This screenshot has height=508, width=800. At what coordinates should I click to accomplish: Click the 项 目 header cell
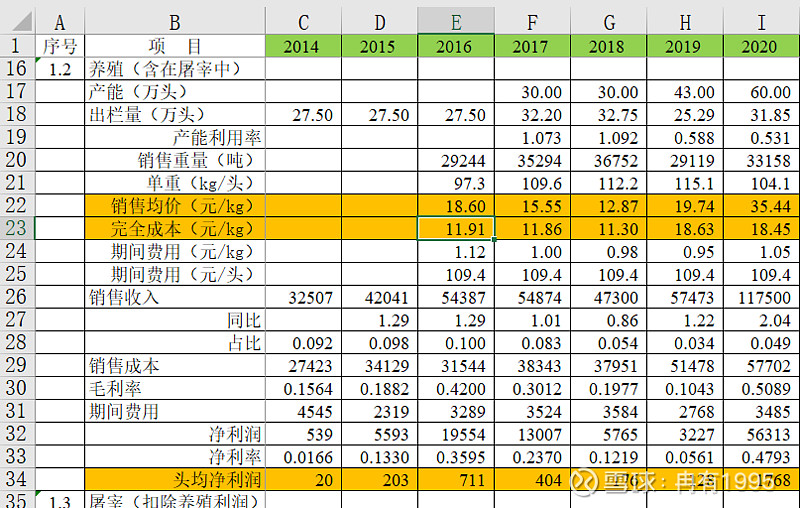click(x=175, y=46)
